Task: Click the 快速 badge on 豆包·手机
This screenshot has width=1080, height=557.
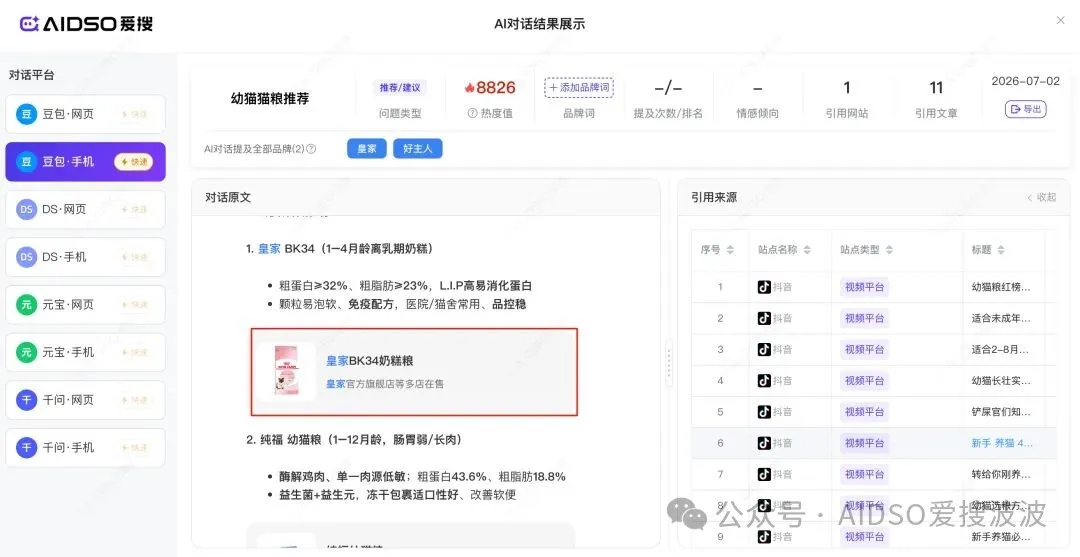Action: (x=134, y=162)
